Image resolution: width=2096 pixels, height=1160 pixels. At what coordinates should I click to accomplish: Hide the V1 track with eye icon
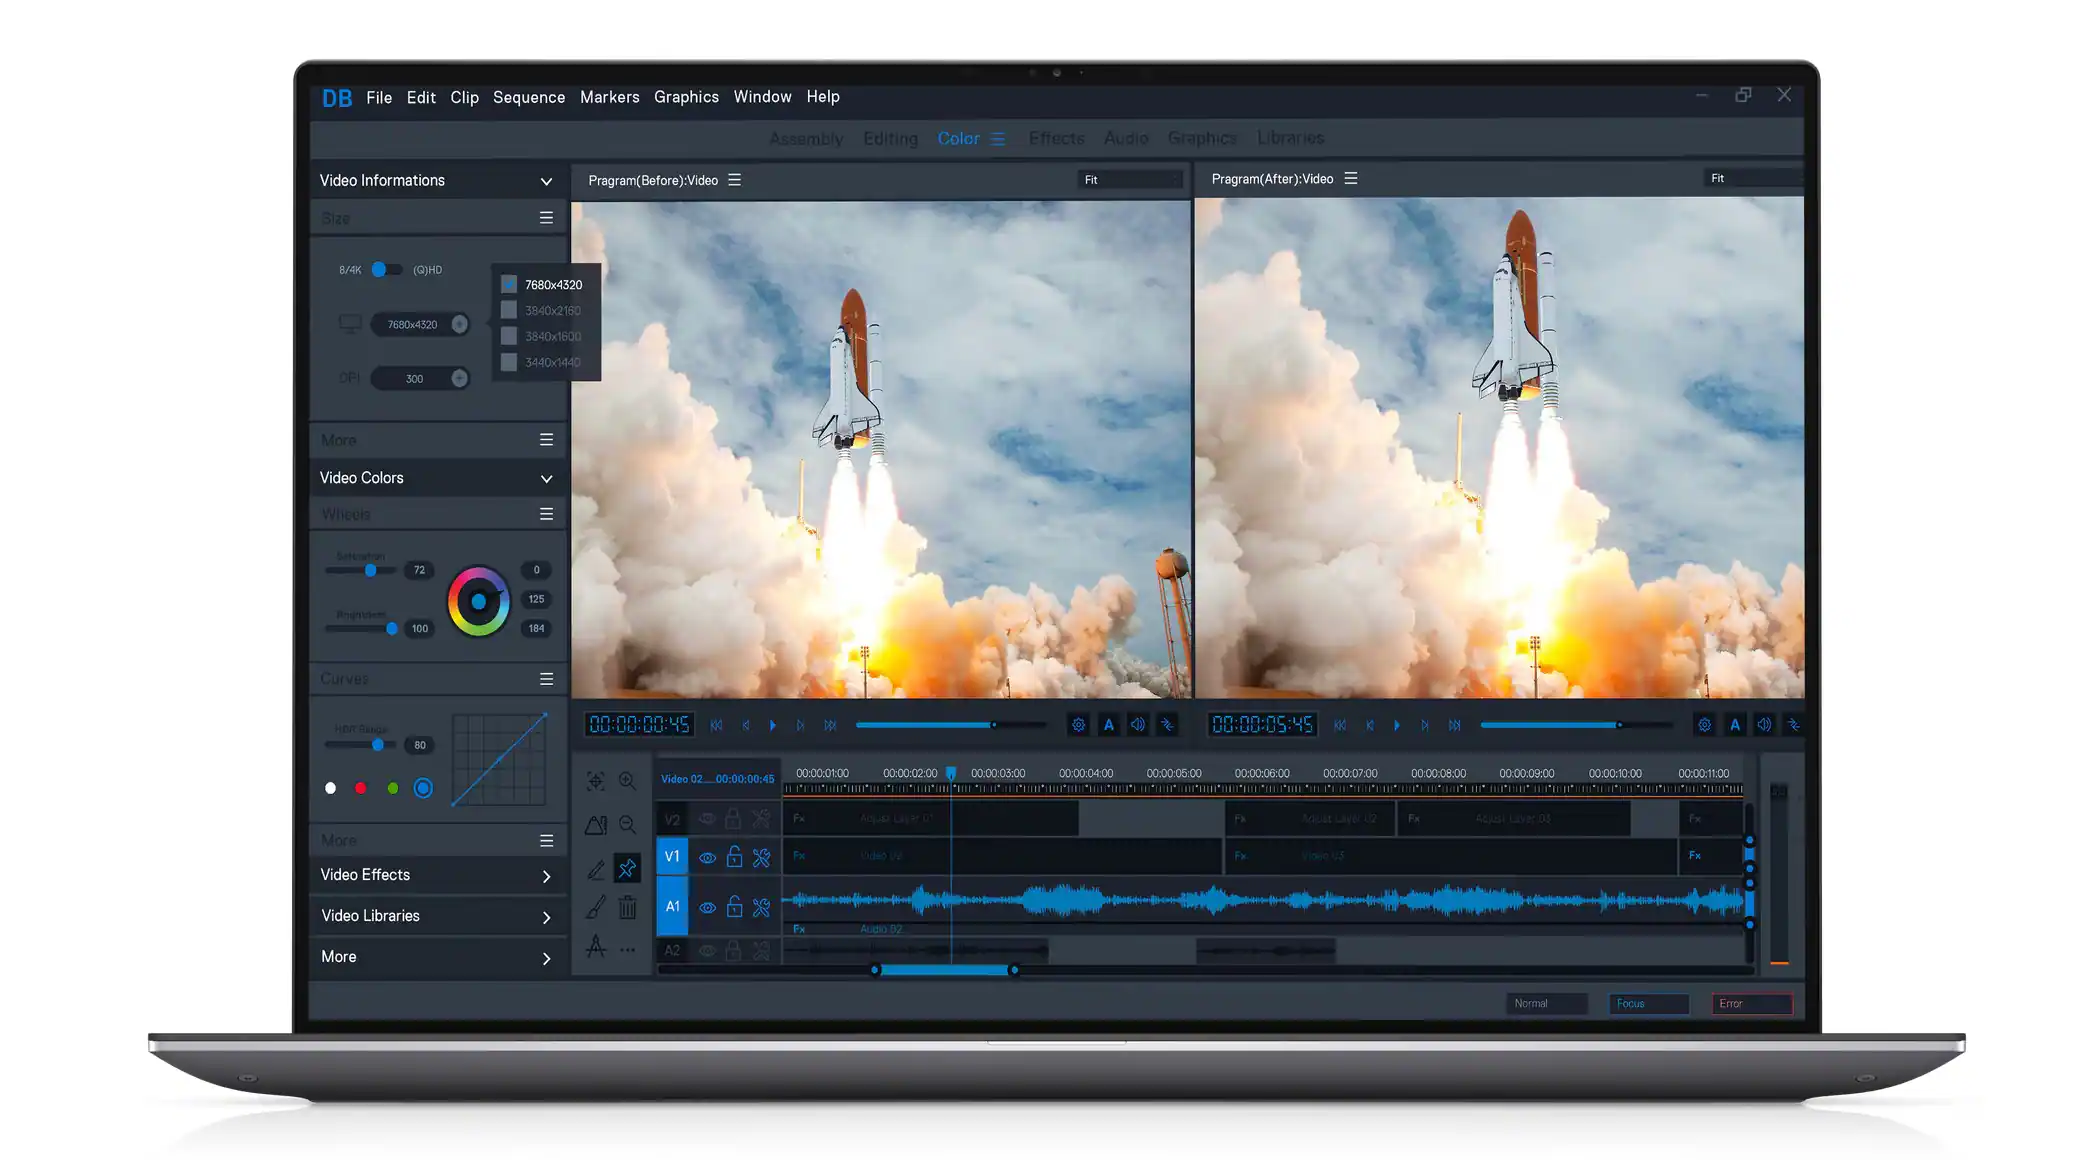click(707, 857)
